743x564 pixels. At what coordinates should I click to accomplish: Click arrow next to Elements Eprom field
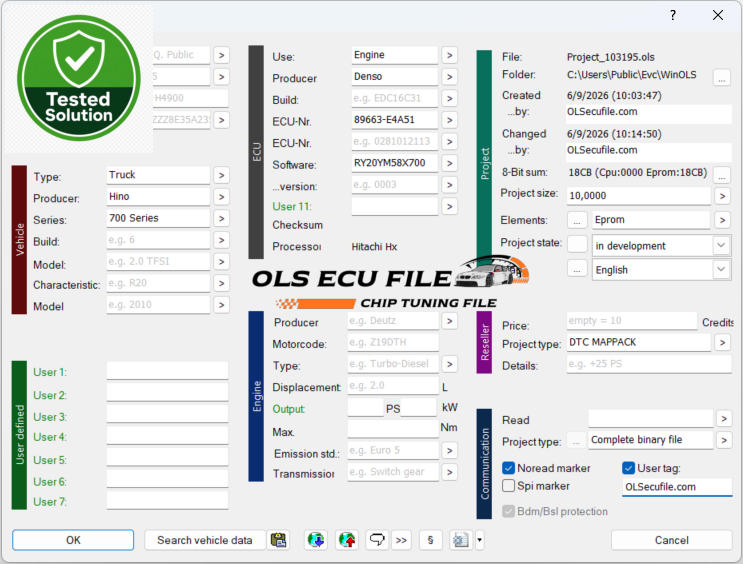[x=722, y=220]
